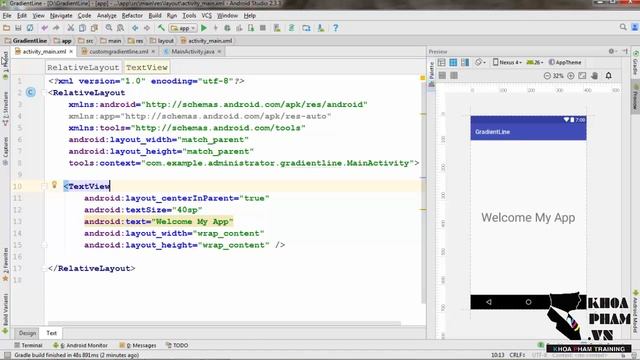The image size is (640, 360).
Task: Open the Project Structure icon
Action: pos(306,28)
